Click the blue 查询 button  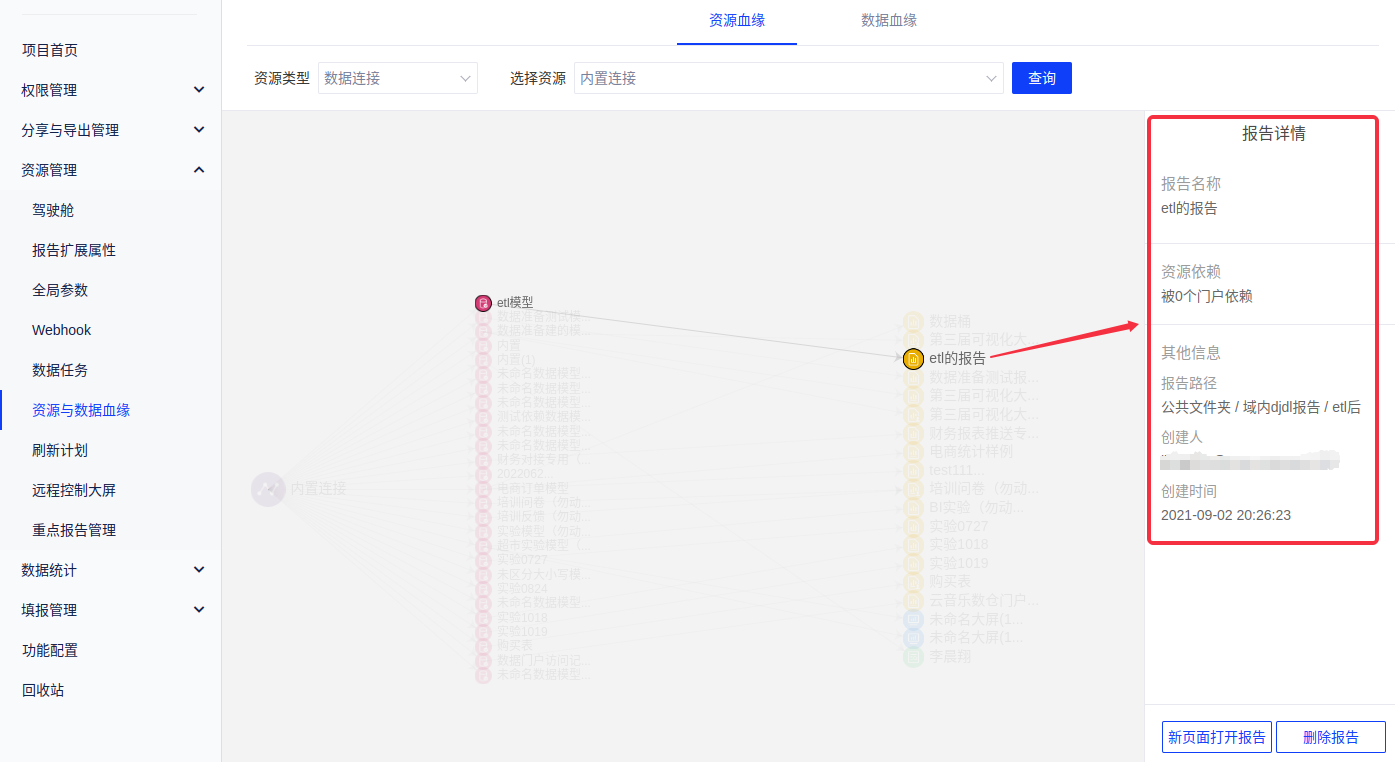pyautogui.click(x=1041, y=78)
